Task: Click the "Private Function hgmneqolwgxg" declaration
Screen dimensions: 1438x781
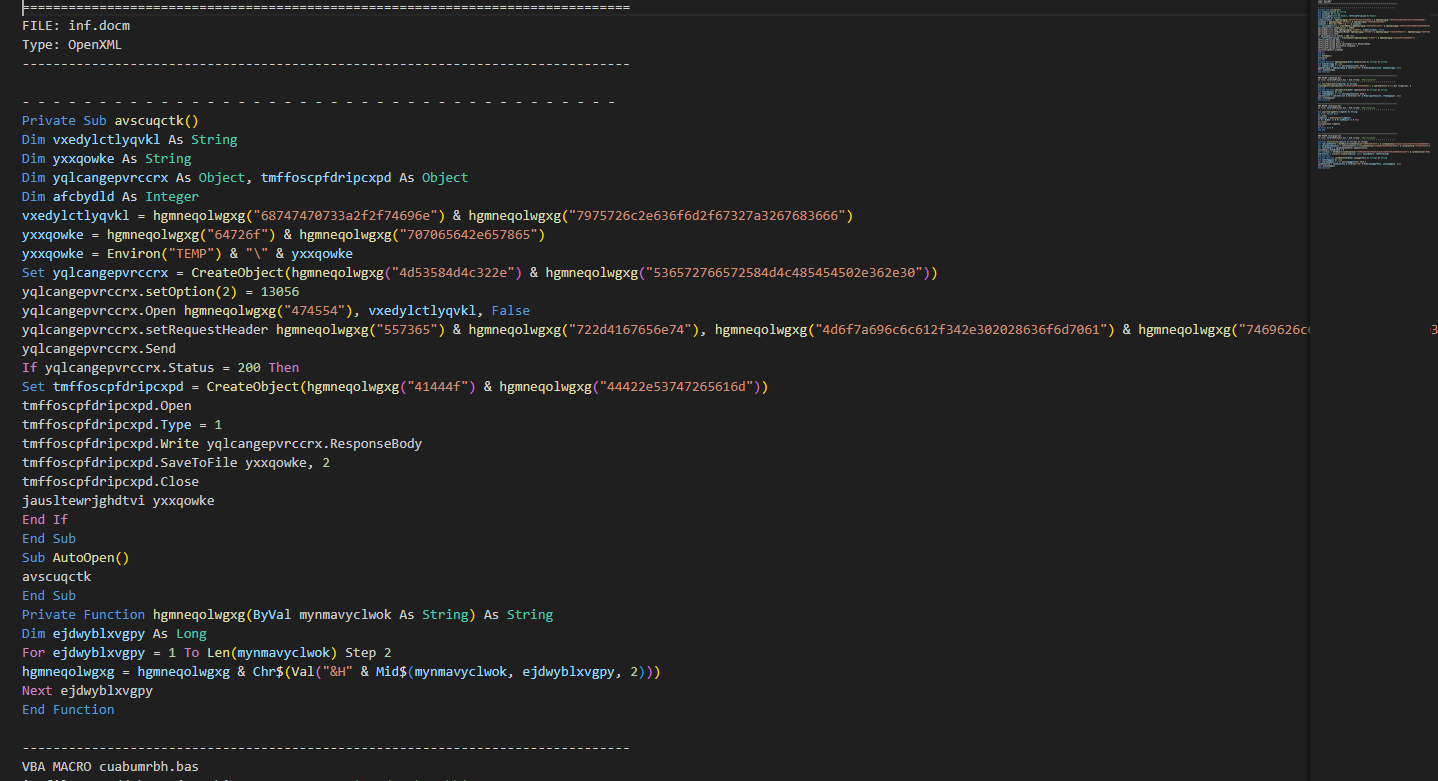Action: pos(287,614)
